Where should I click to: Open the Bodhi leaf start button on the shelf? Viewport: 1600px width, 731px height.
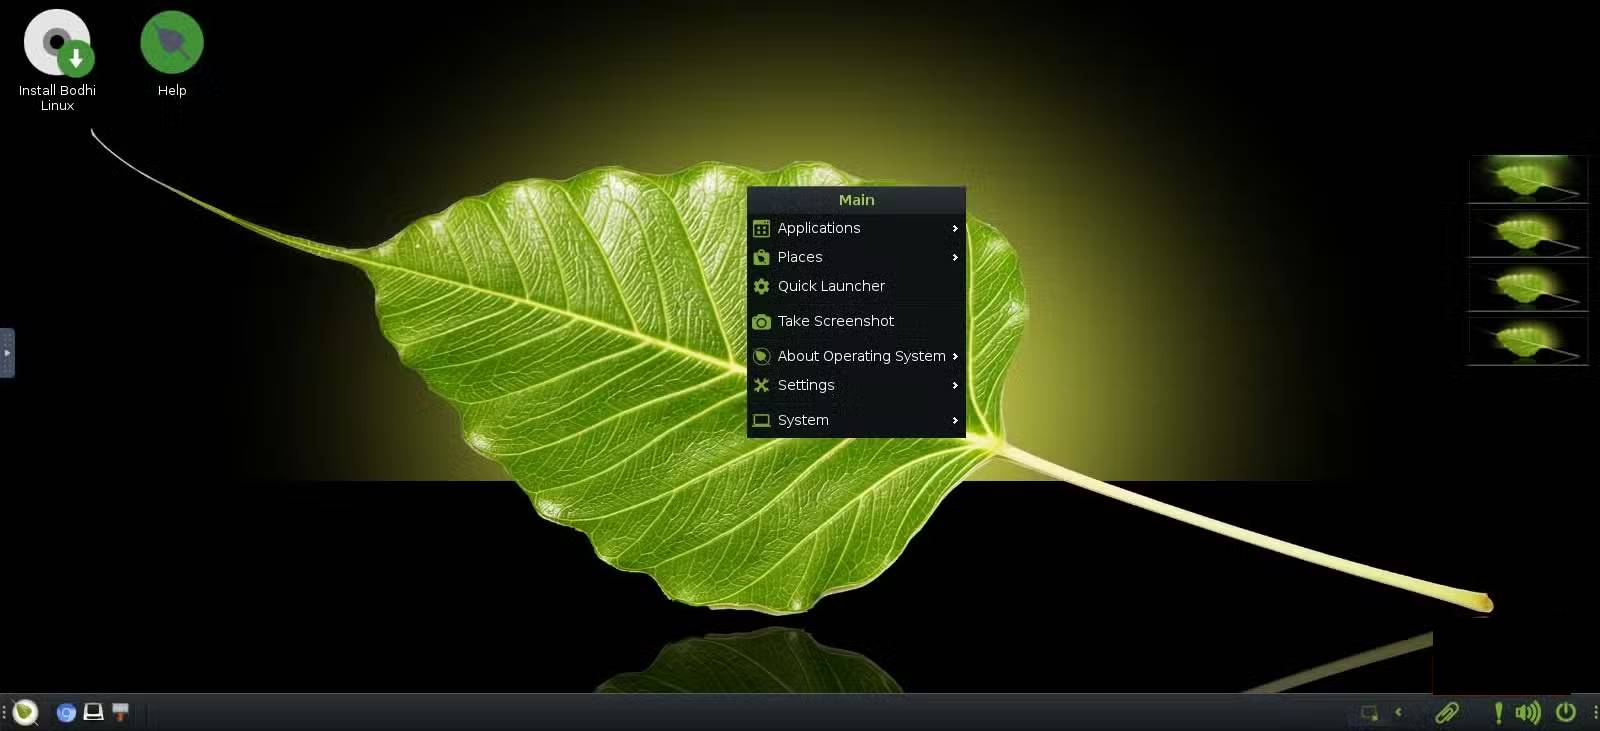click(x=25, y=712)
